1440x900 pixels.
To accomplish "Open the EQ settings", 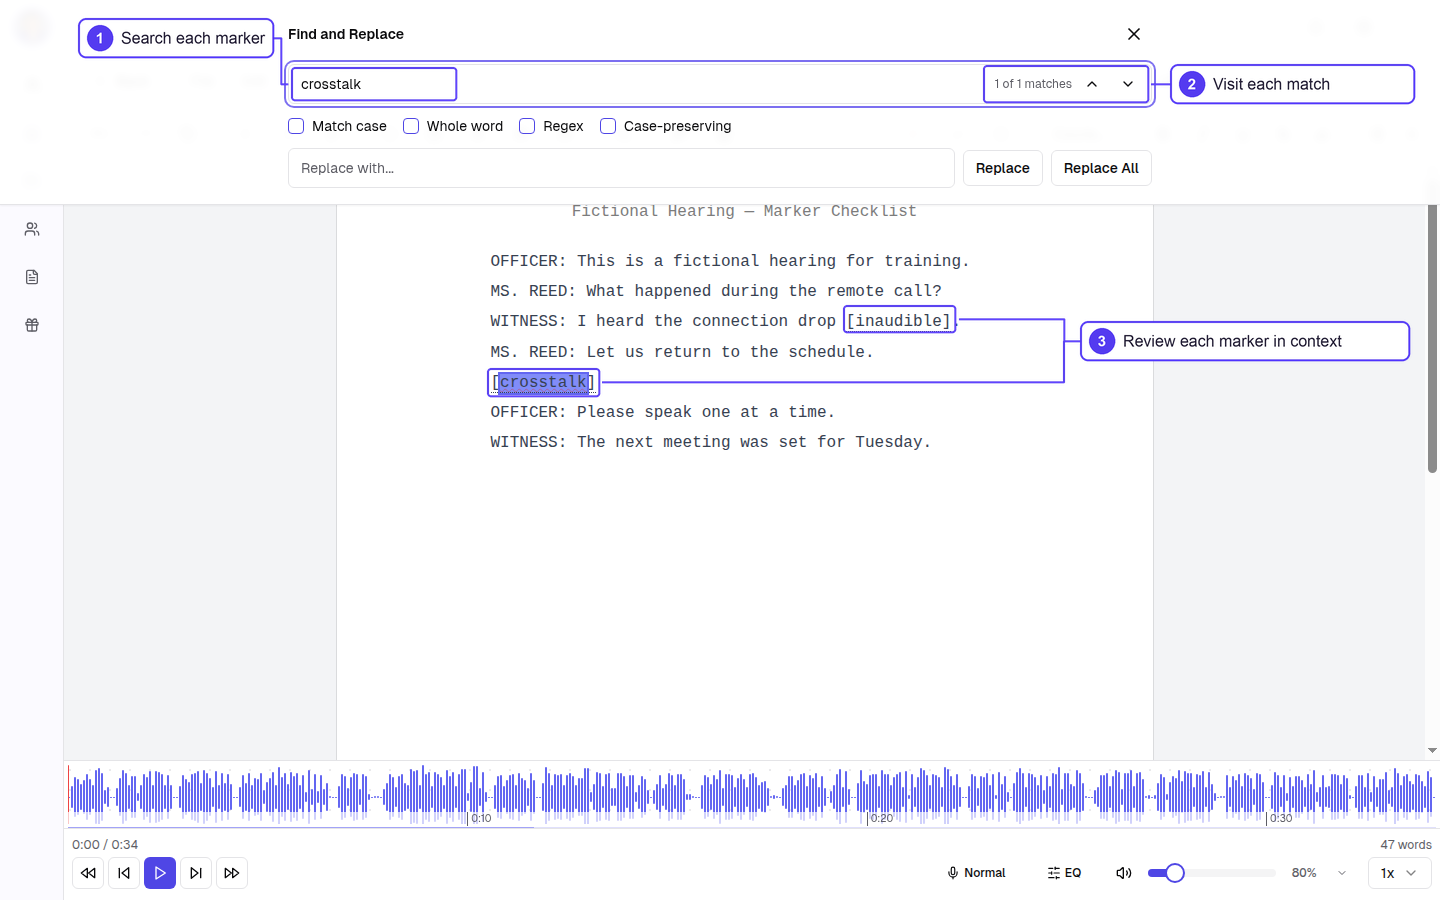I will click(1064, 873).
